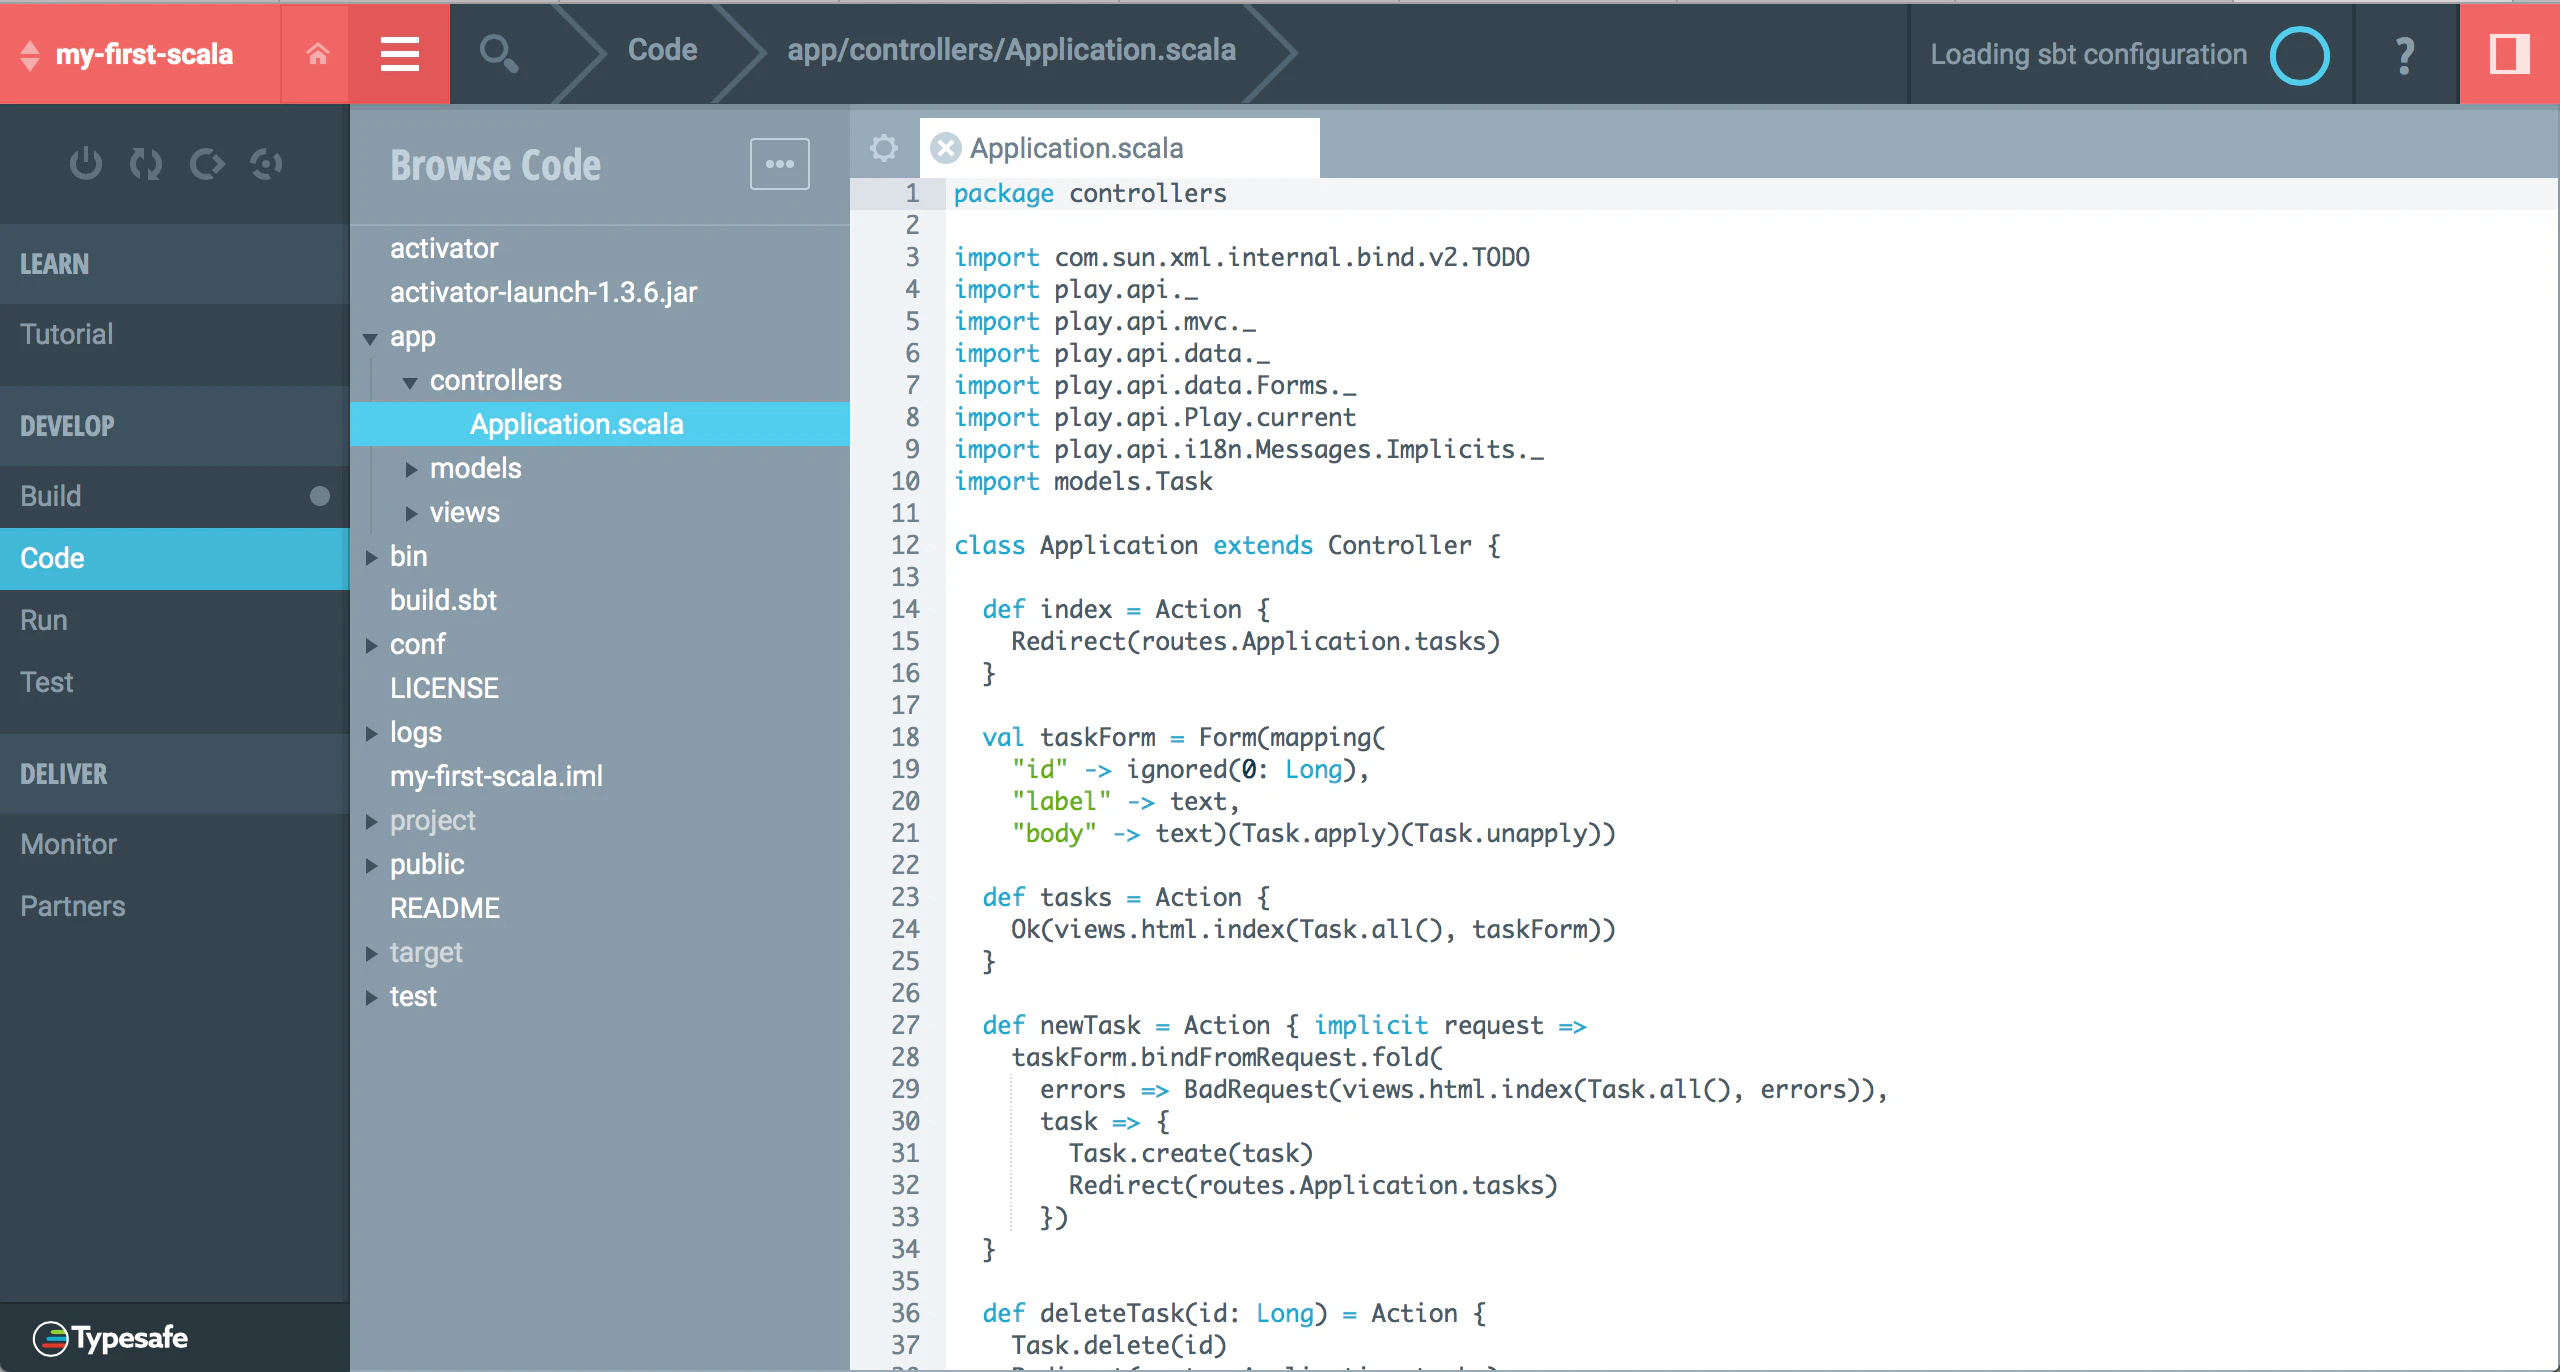Close the Application.scala tab
The image size is (2560, 1372).
point(945,148)
